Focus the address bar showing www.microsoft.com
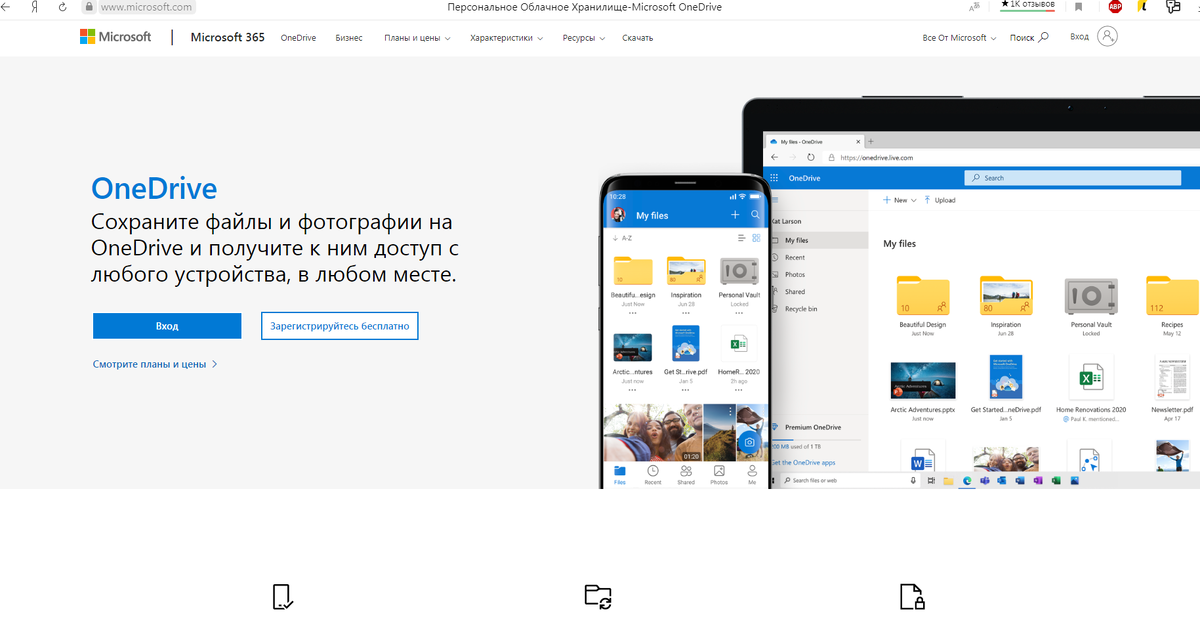Screen dimensions: 1200x617 click(147, 7)
